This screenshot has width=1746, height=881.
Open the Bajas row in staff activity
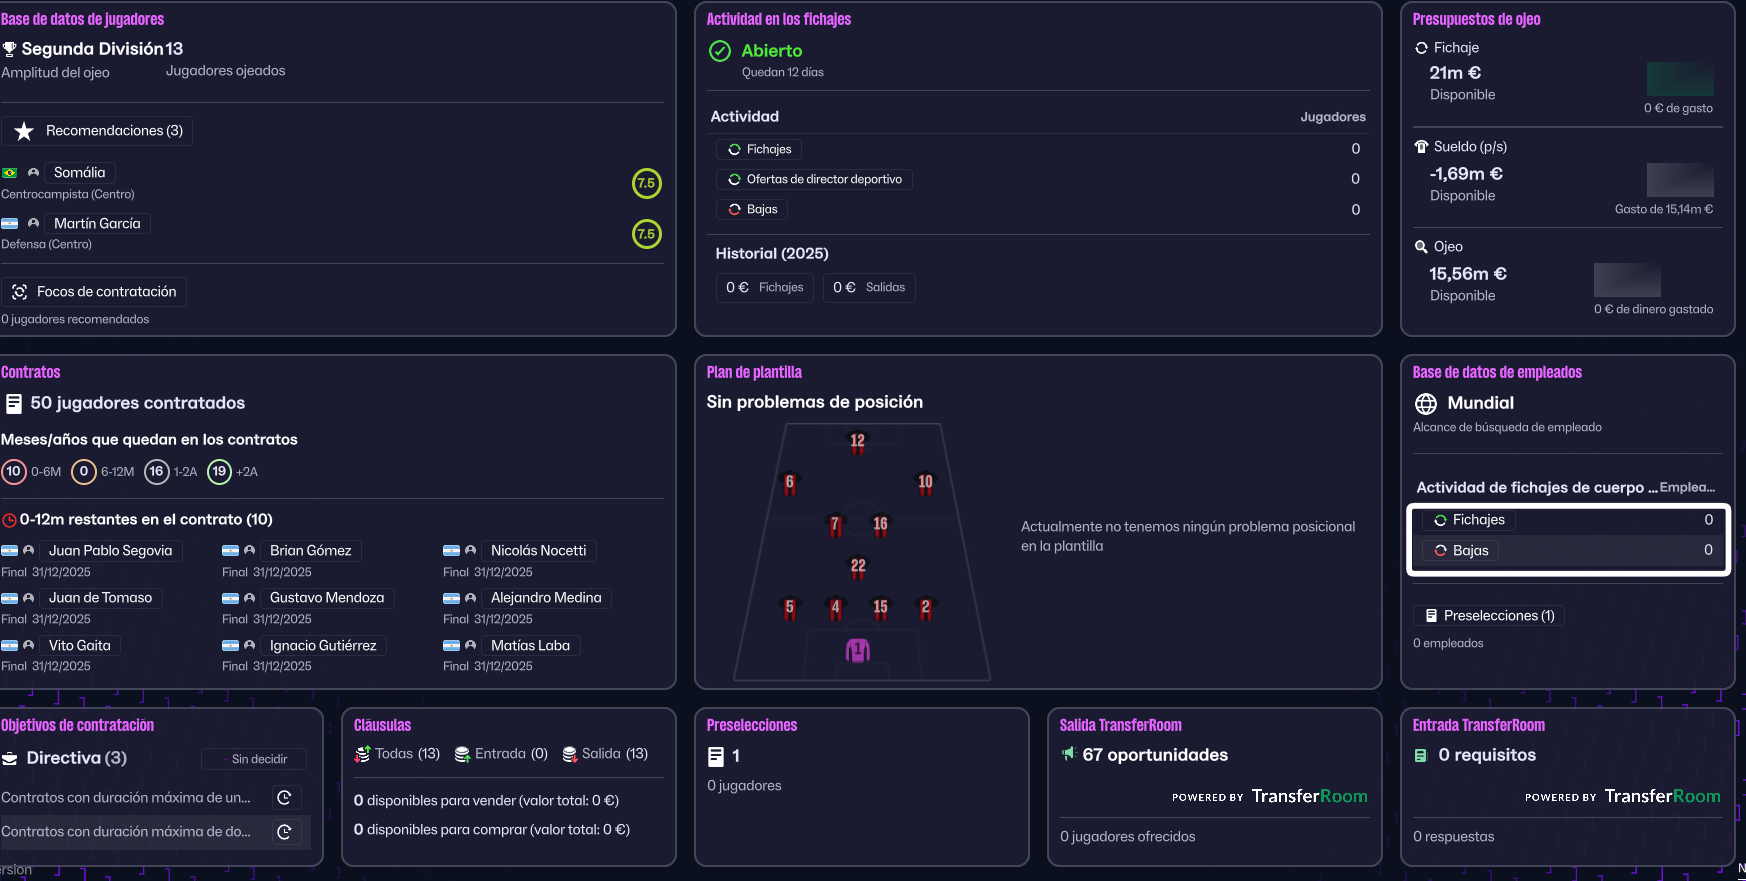pyautogui.click(x=1568, y=551)
